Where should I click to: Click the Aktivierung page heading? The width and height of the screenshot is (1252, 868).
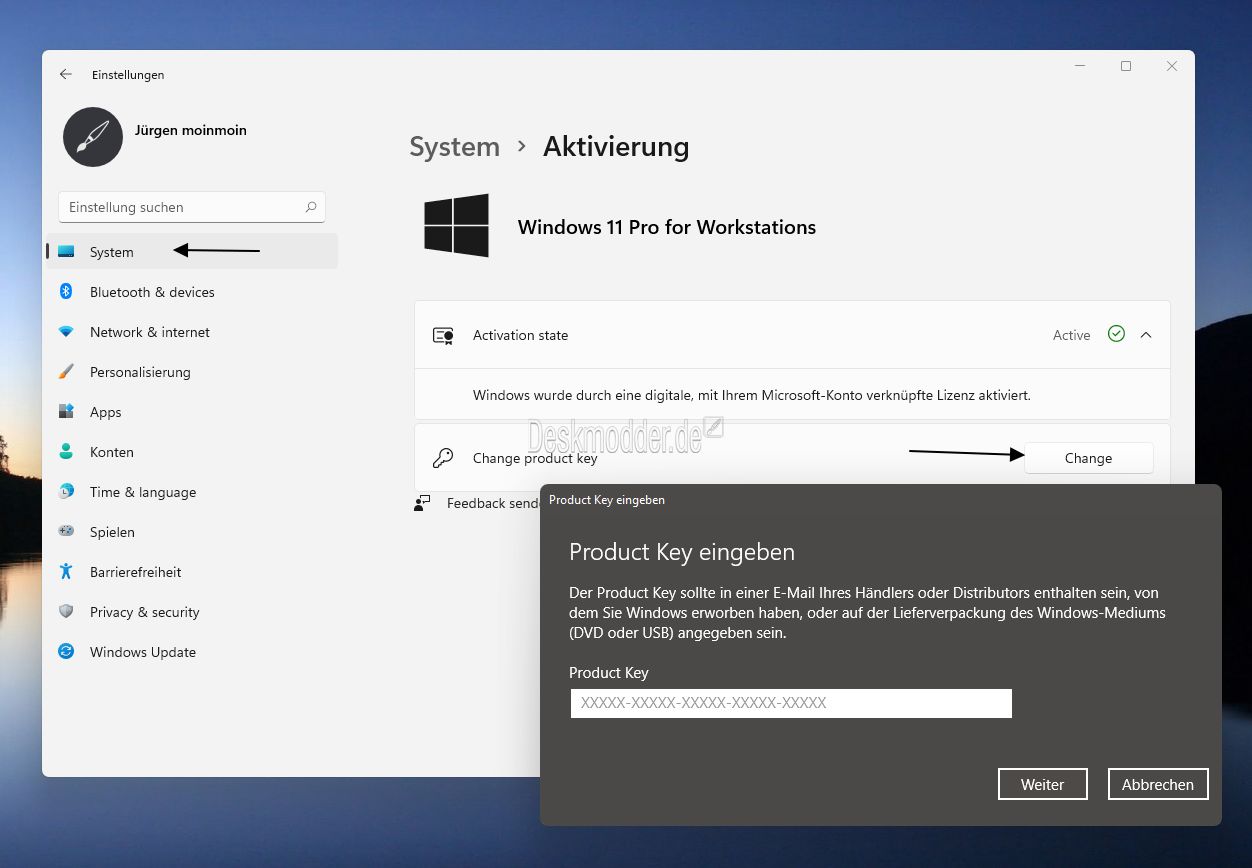click(616, 147)
